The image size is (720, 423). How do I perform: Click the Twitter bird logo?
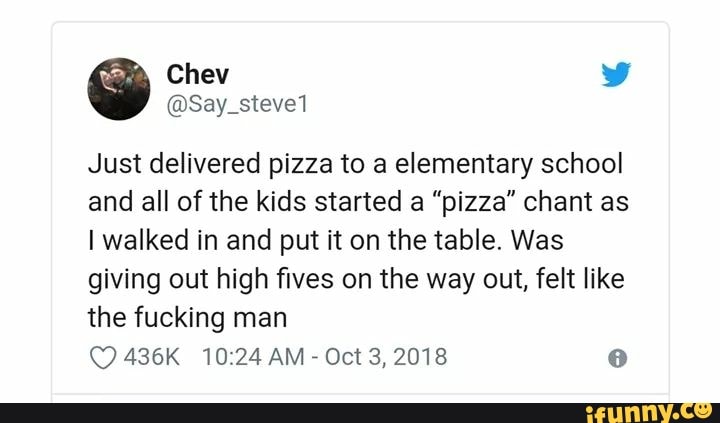tap(617, 75)
